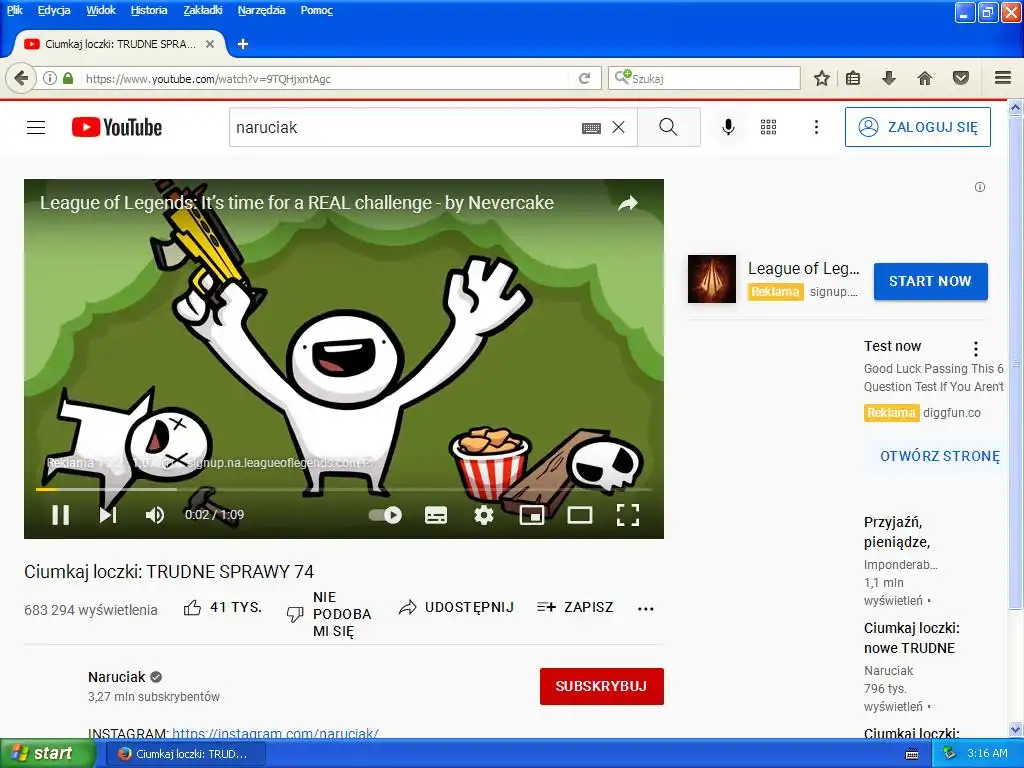Open the Naruciak channel name
The width and height of the screenshot is (1024, 768).
click(x=117, y=677)
